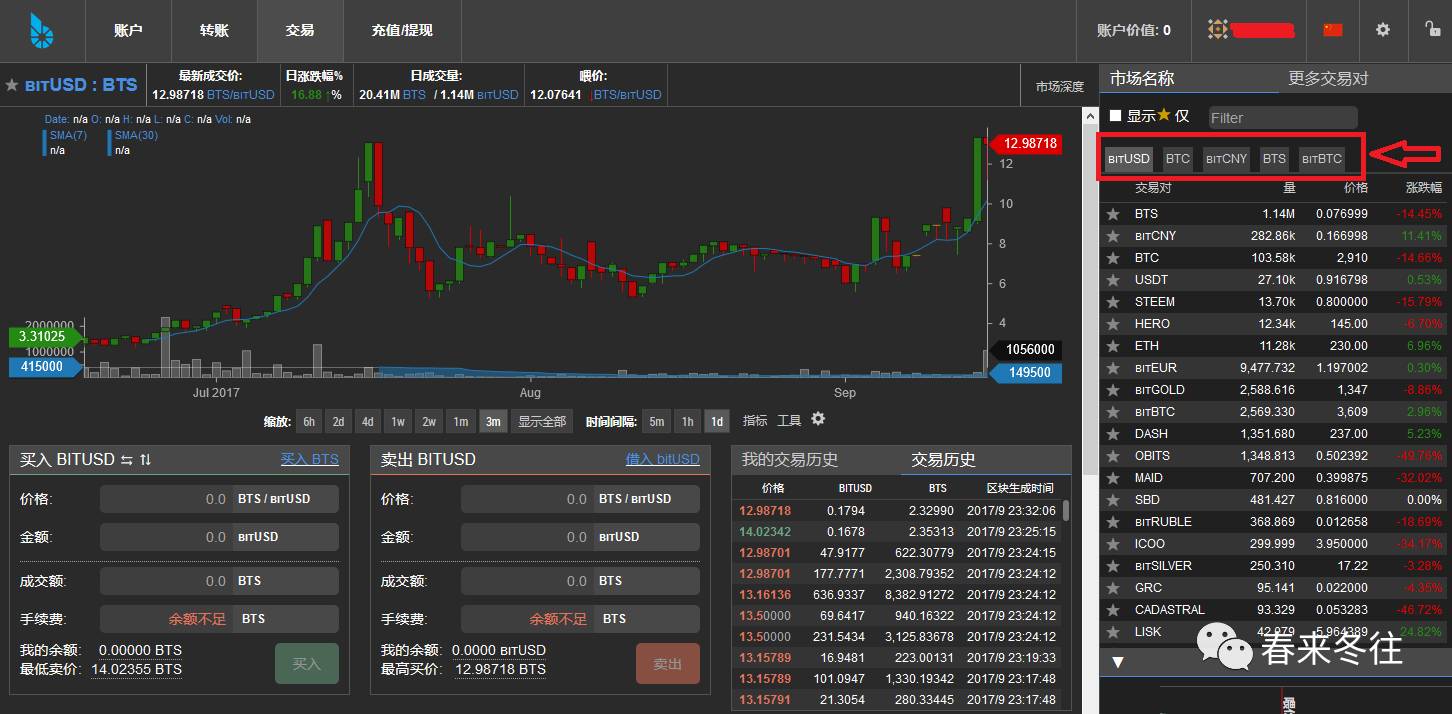Star the MAID market row
1452x714 pixels.
(x=1112, y=478)
